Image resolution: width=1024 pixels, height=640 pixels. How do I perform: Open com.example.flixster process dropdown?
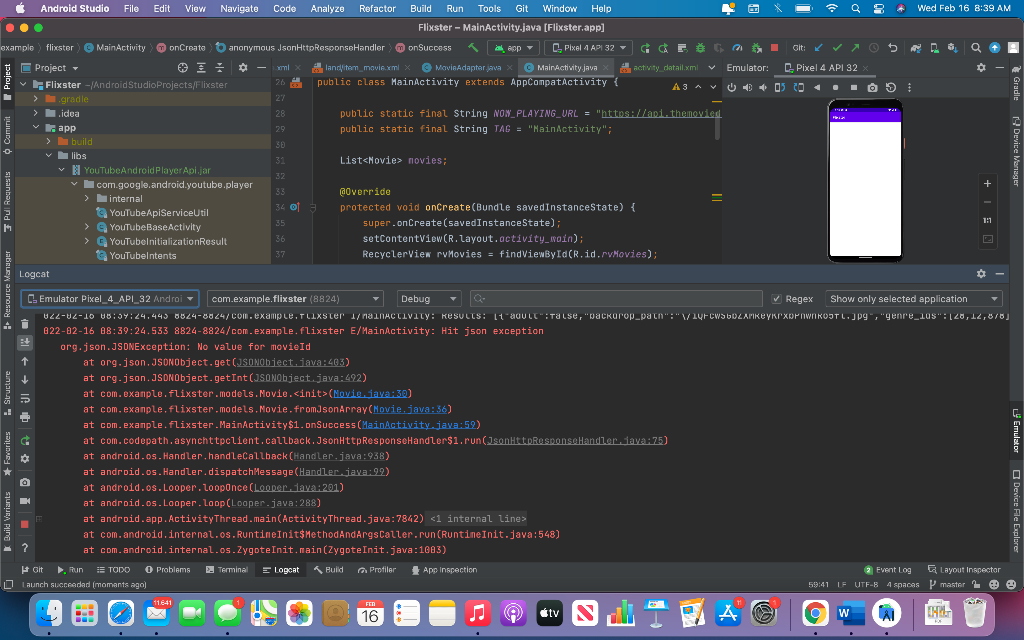coord(295,299)
